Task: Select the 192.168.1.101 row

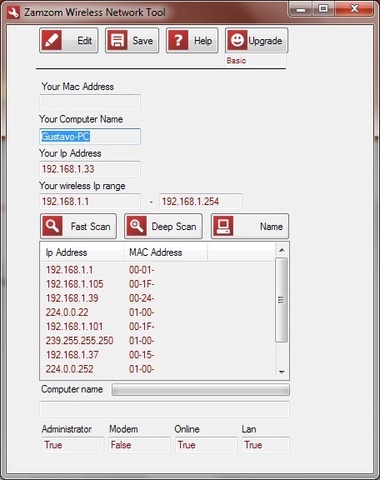Action: pyautogui.click(x=158, y=326)
